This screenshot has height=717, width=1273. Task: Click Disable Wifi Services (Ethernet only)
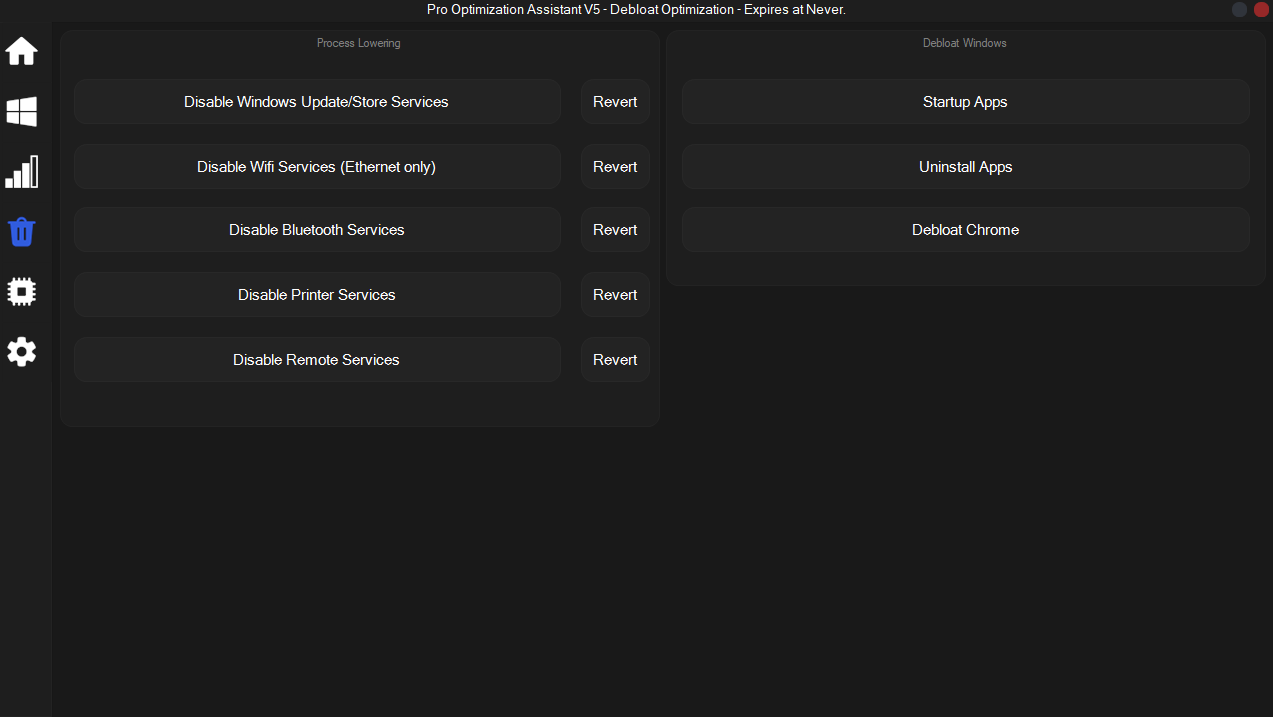point(317,167)
